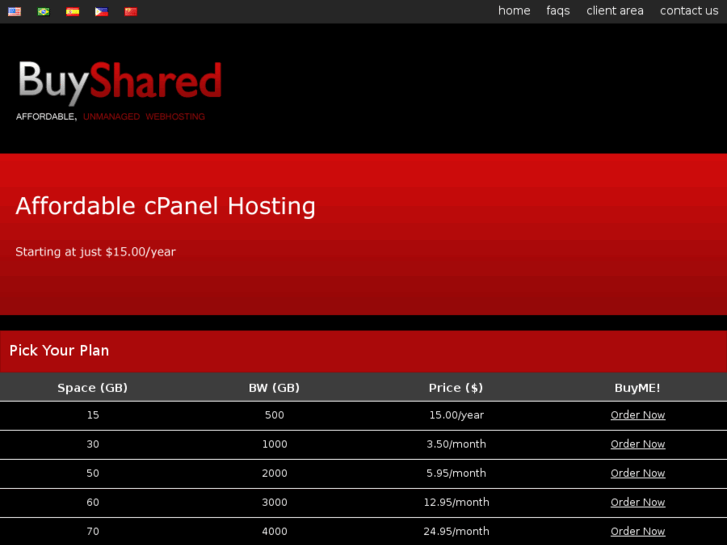This screenshot has height=545, width=727.
Task: Open the client area menu item
Action: tap(615, 11)
